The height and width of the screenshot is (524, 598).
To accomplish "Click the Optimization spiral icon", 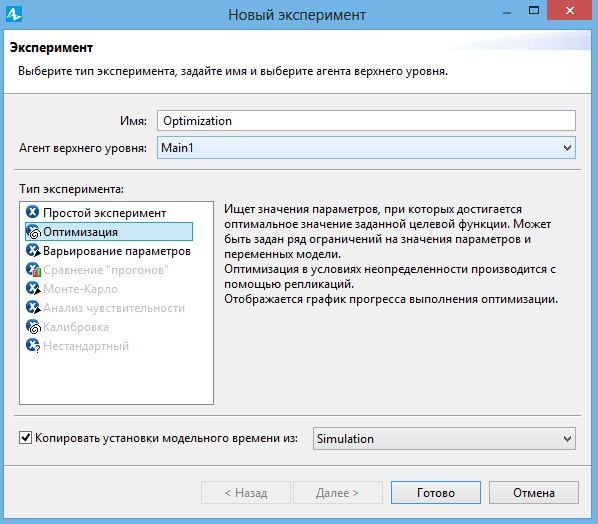I will point(33,231).
